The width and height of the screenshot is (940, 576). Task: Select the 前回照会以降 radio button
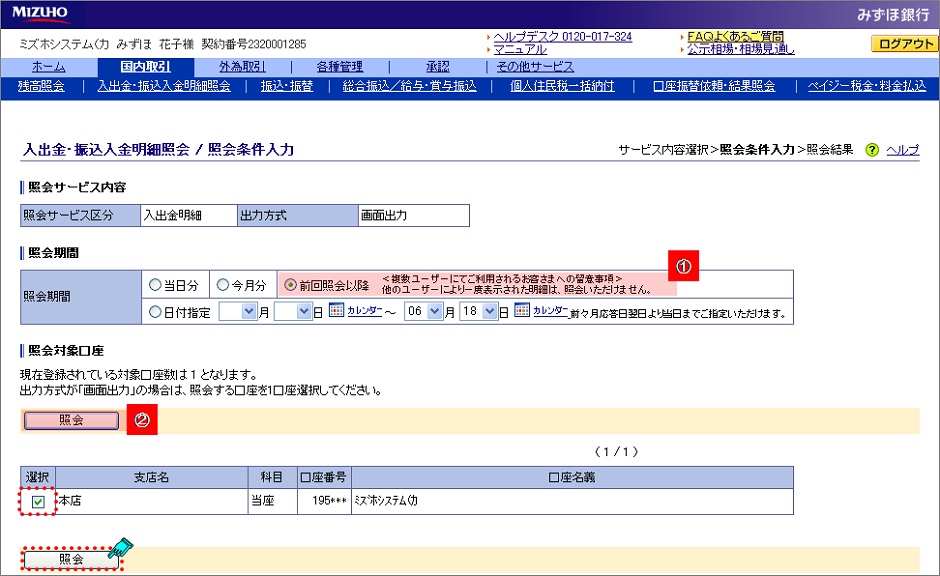click(290, 285)
